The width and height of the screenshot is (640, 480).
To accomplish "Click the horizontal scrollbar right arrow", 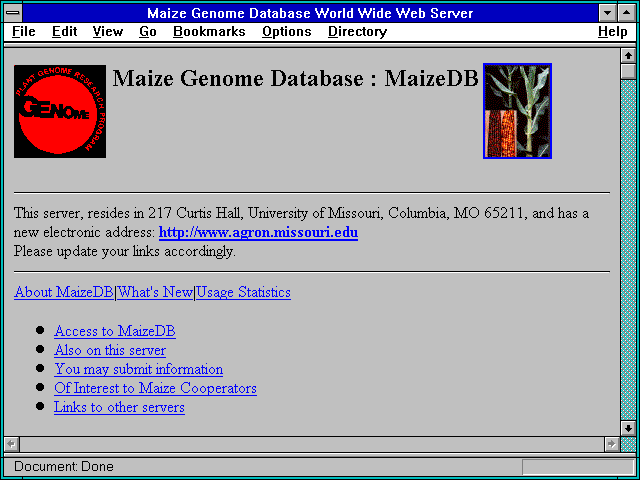I will [x=611, y=444].
